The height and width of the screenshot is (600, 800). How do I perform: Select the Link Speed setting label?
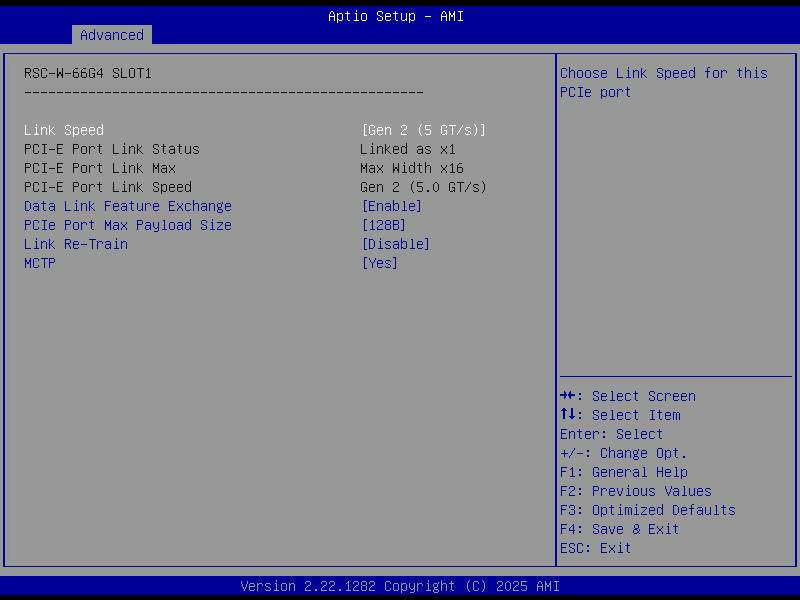click(x=64, y=130)
